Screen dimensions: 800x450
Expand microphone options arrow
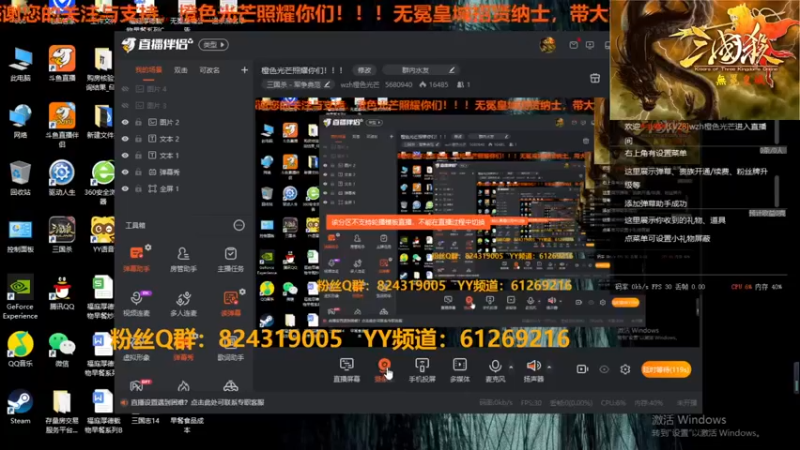click(x=511, y=366)
